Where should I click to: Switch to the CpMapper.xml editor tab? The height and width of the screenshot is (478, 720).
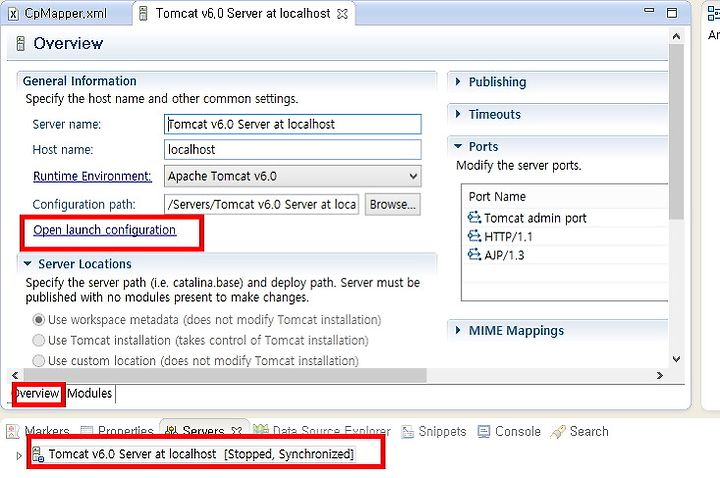click(x=65, y=14)
